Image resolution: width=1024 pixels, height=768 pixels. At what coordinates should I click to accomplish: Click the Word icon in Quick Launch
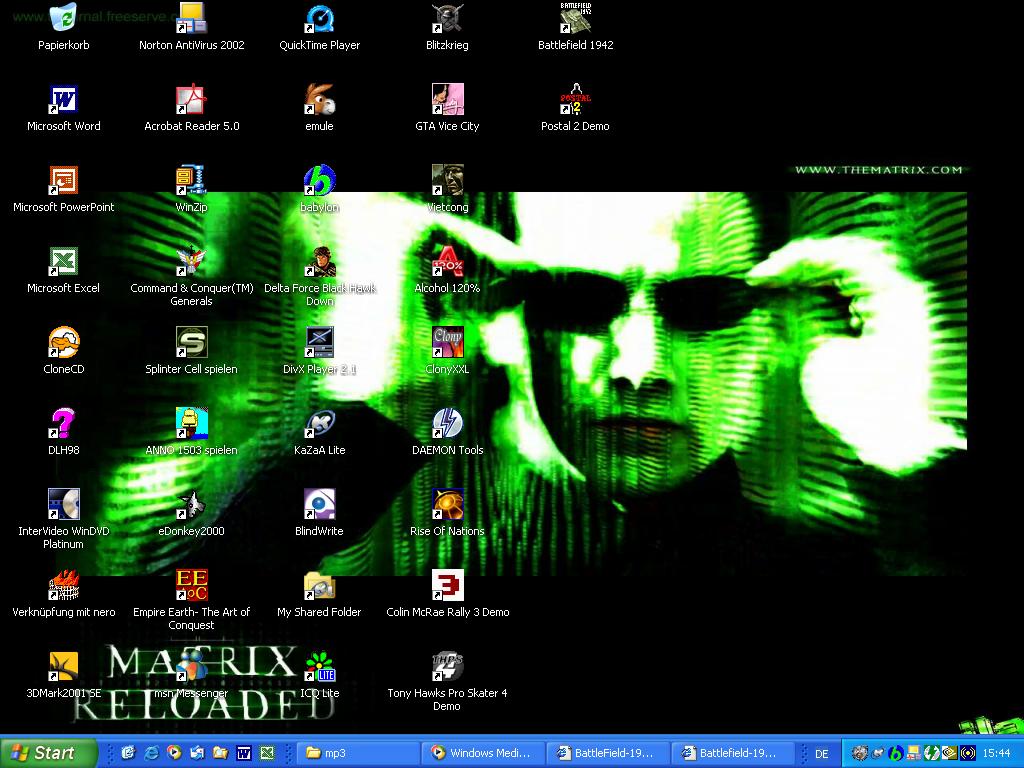point(244,753)
